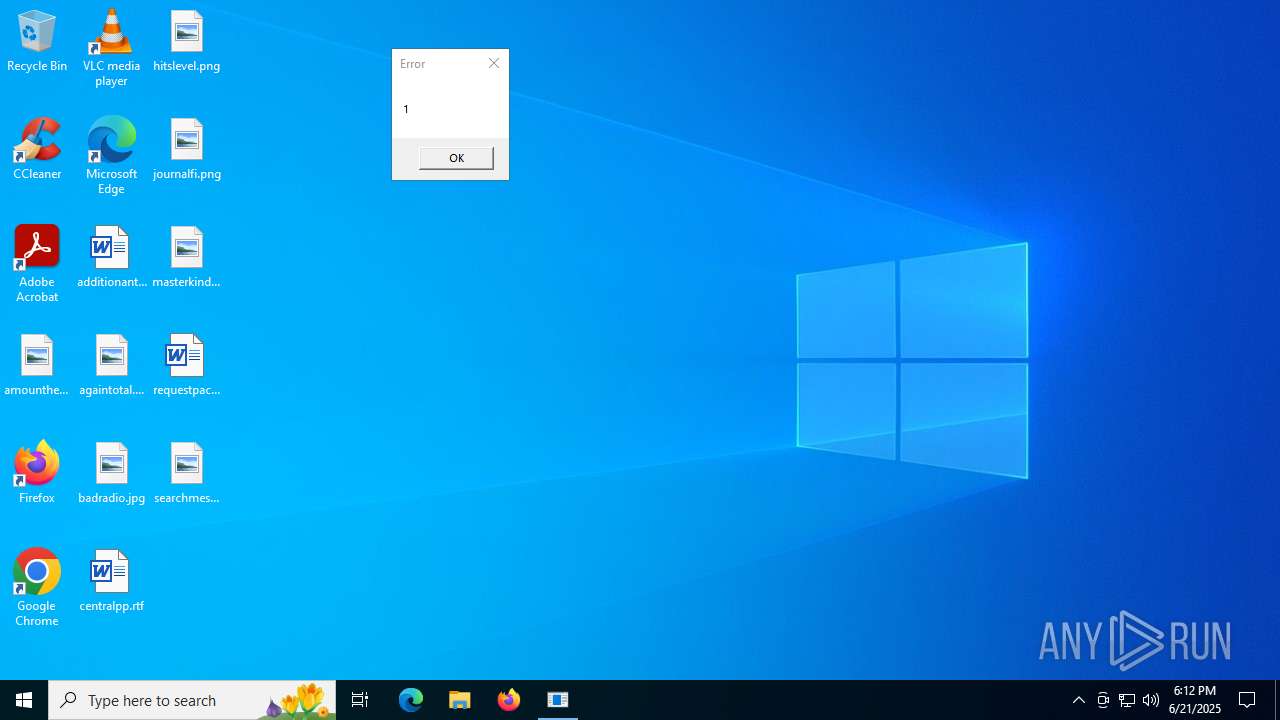Launch Edge from the taskbar
Screen dimensions: 1280x720
click(x=411, y=700)
